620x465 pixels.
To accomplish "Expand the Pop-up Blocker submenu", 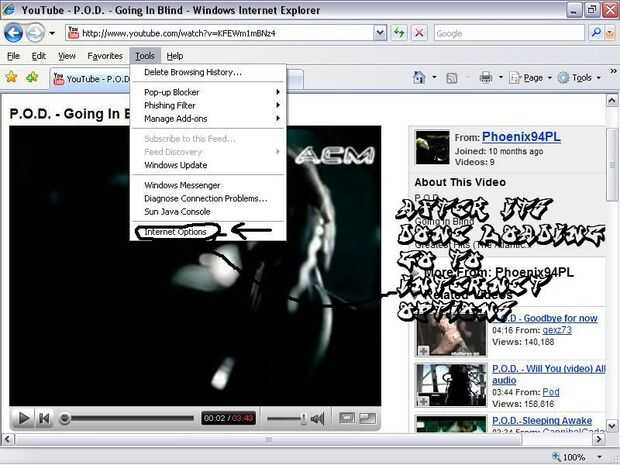I will tap(208, 92).
